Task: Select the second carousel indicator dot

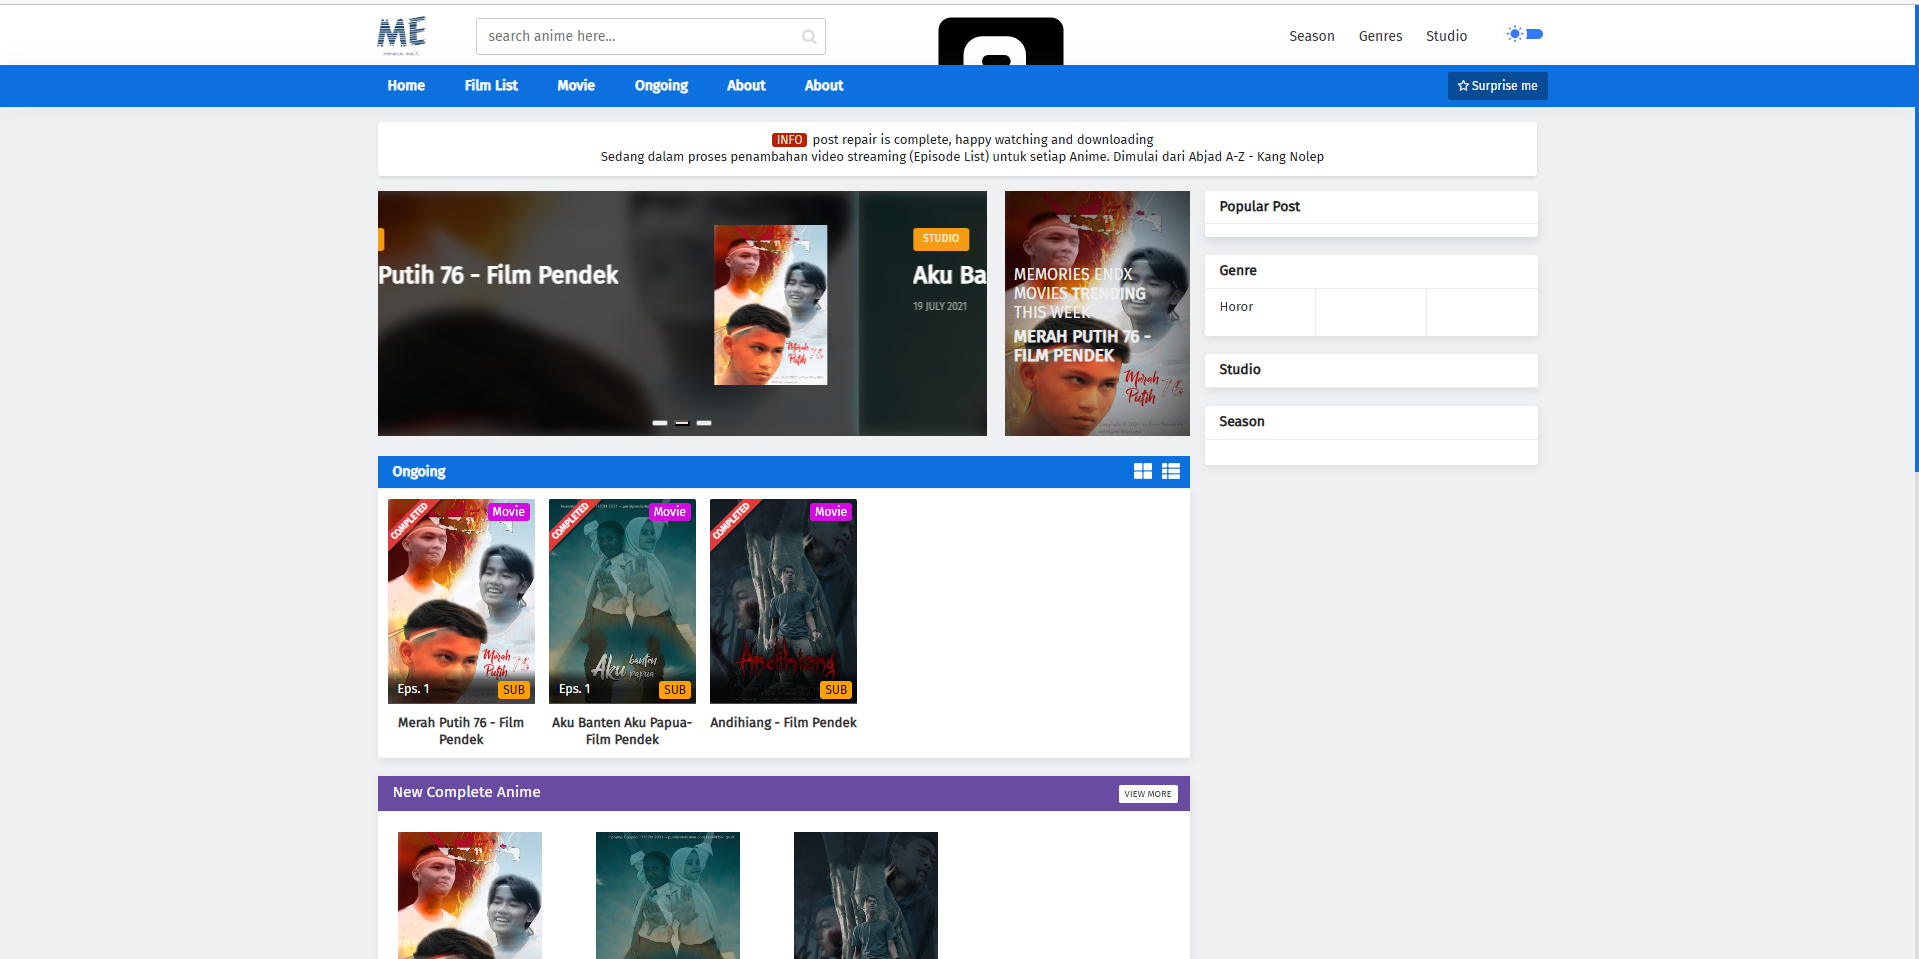Action: 682,423
